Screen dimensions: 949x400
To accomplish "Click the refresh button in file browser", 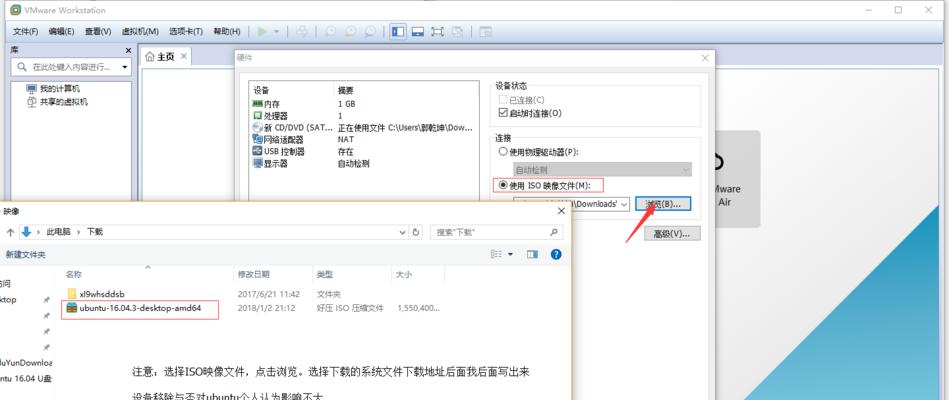I will pyautogui.click(x=416, y=232).
